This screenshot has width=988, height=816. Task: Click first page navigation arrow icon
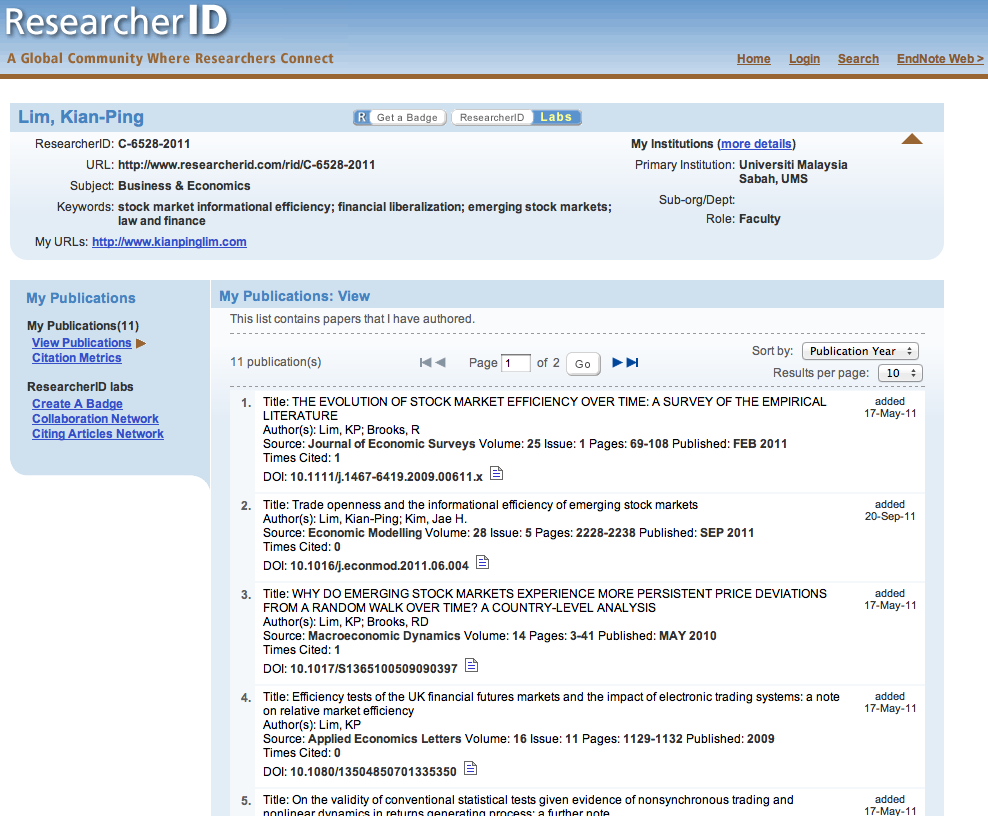(x=426, y=363)
